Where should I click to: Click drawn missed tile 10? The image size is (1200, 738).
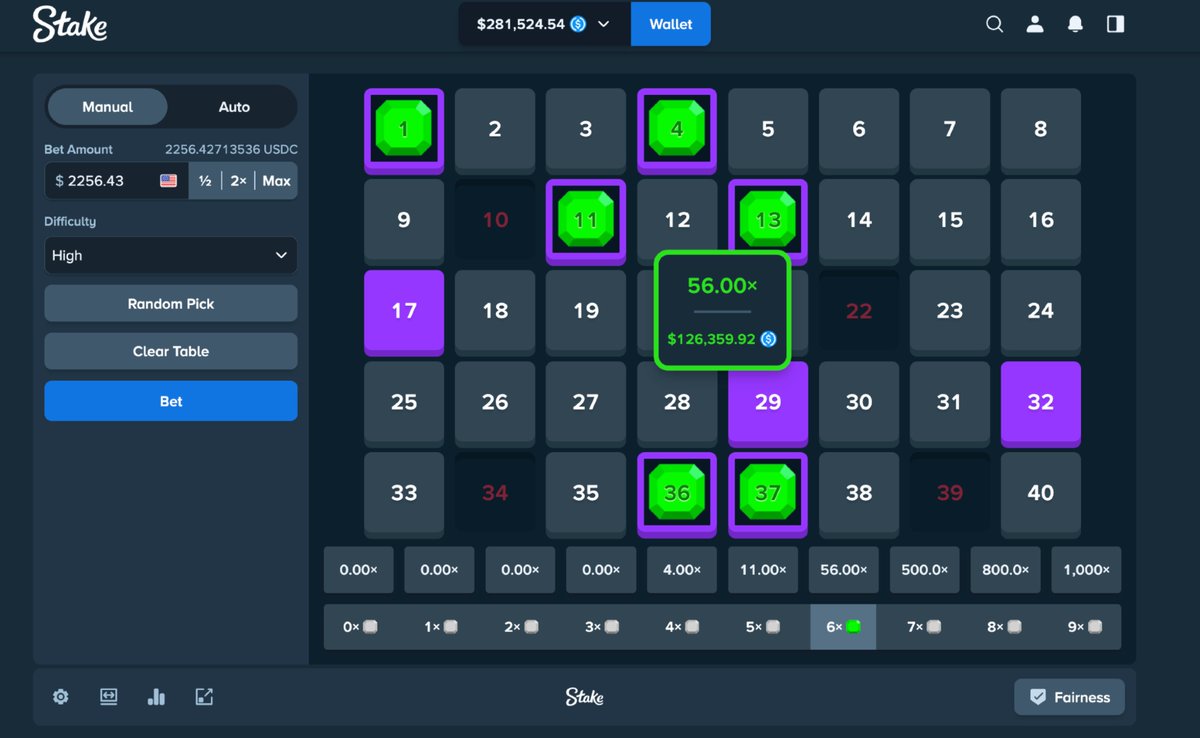tap(495, 221)
